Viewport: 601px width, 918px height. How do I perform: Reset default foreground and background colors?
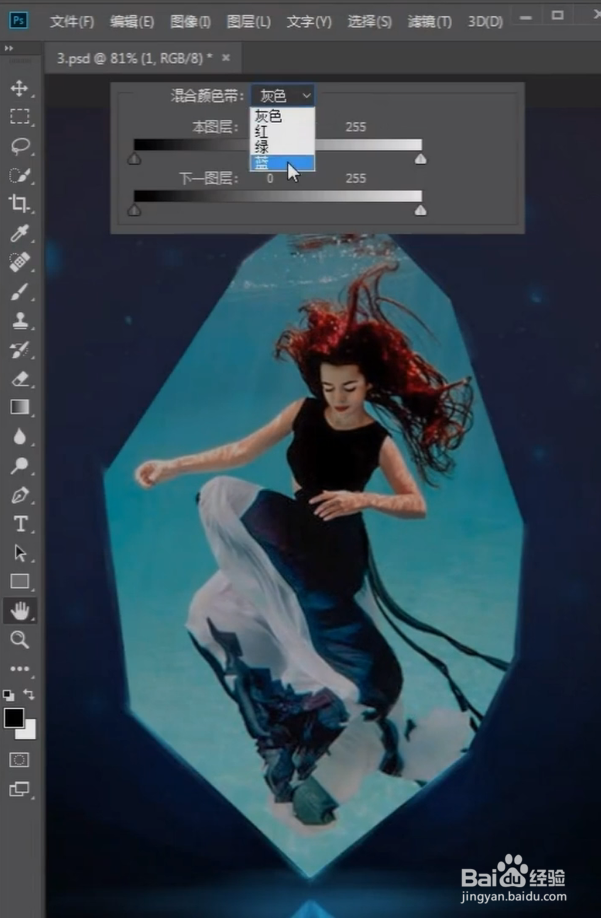click(8, 695)
